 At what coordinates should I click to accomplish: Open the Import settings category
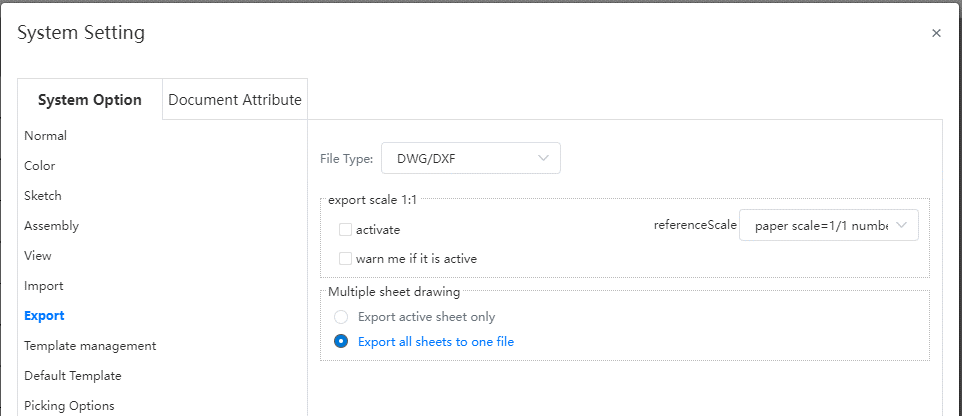tap(44, 286)
